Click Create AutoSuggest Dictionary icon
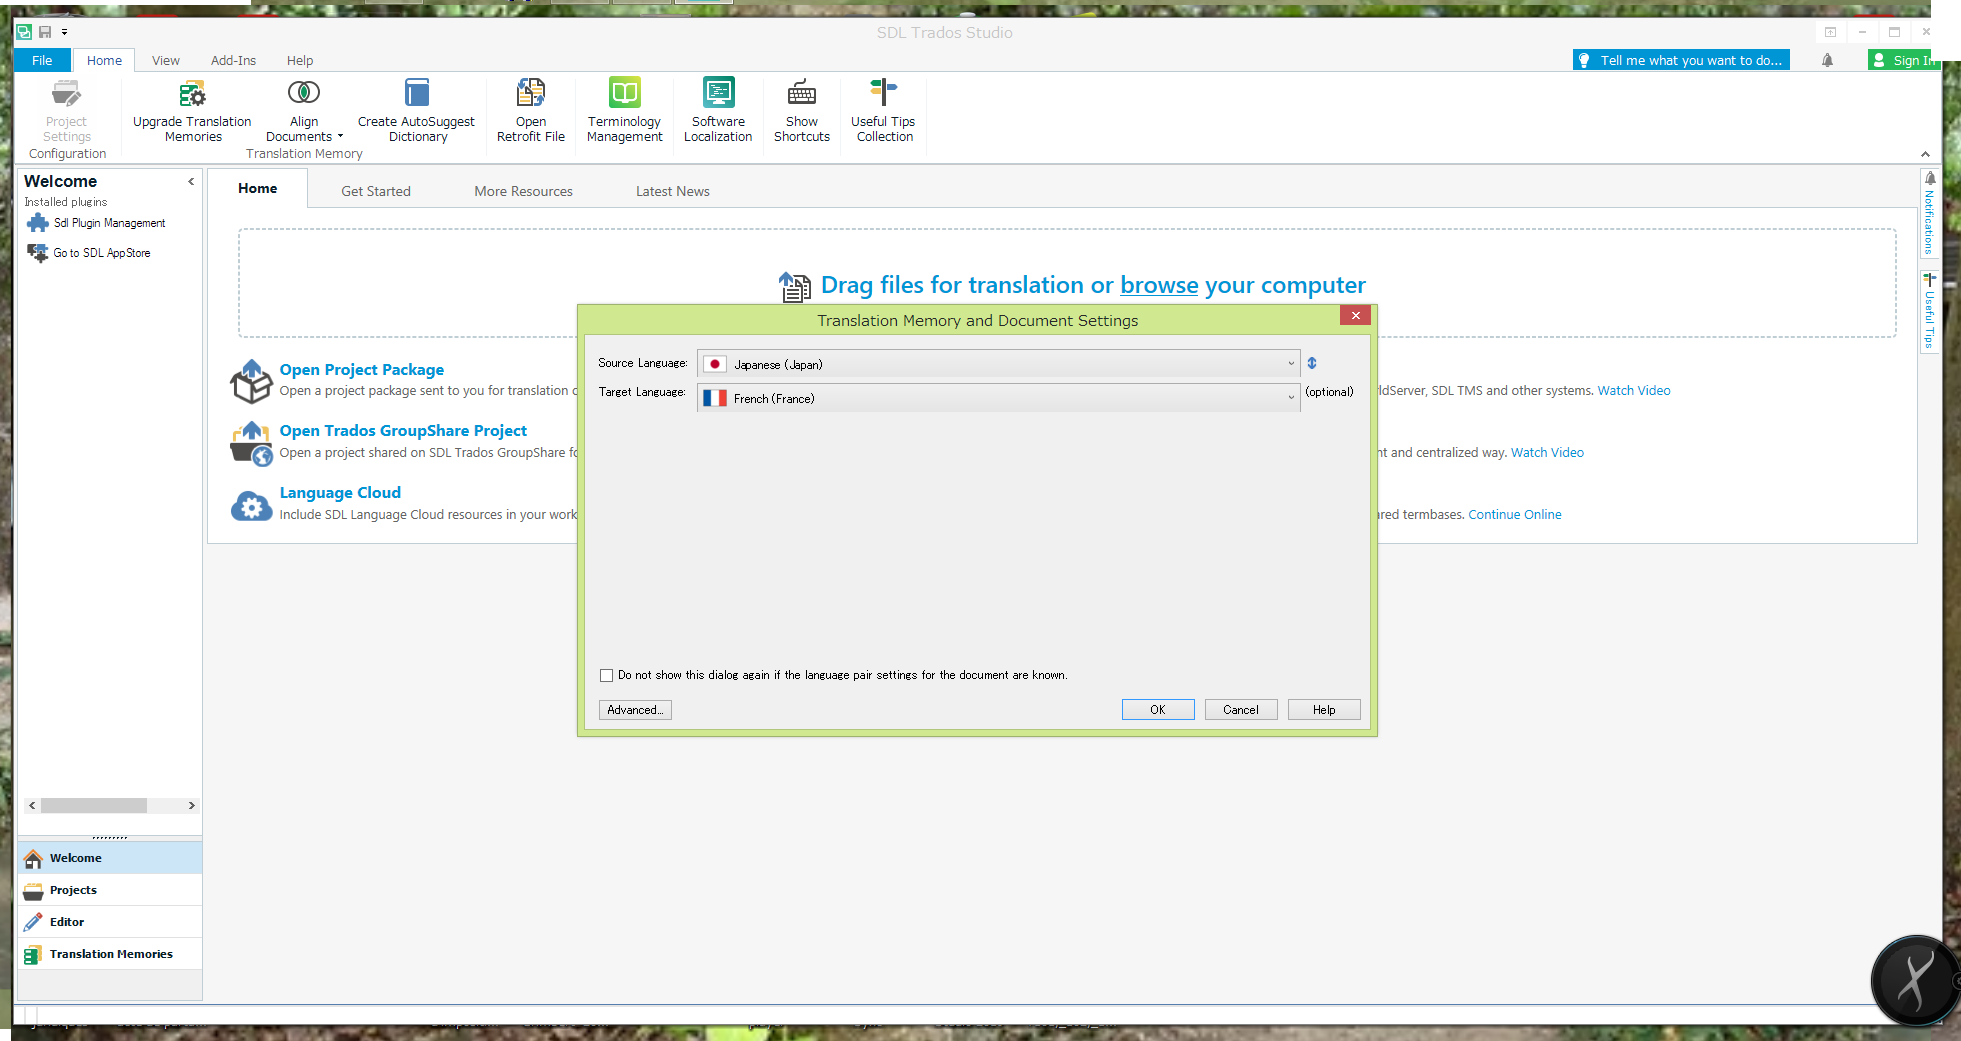The width and height of the screenshot is (1961, 1041). click(417, 93)
